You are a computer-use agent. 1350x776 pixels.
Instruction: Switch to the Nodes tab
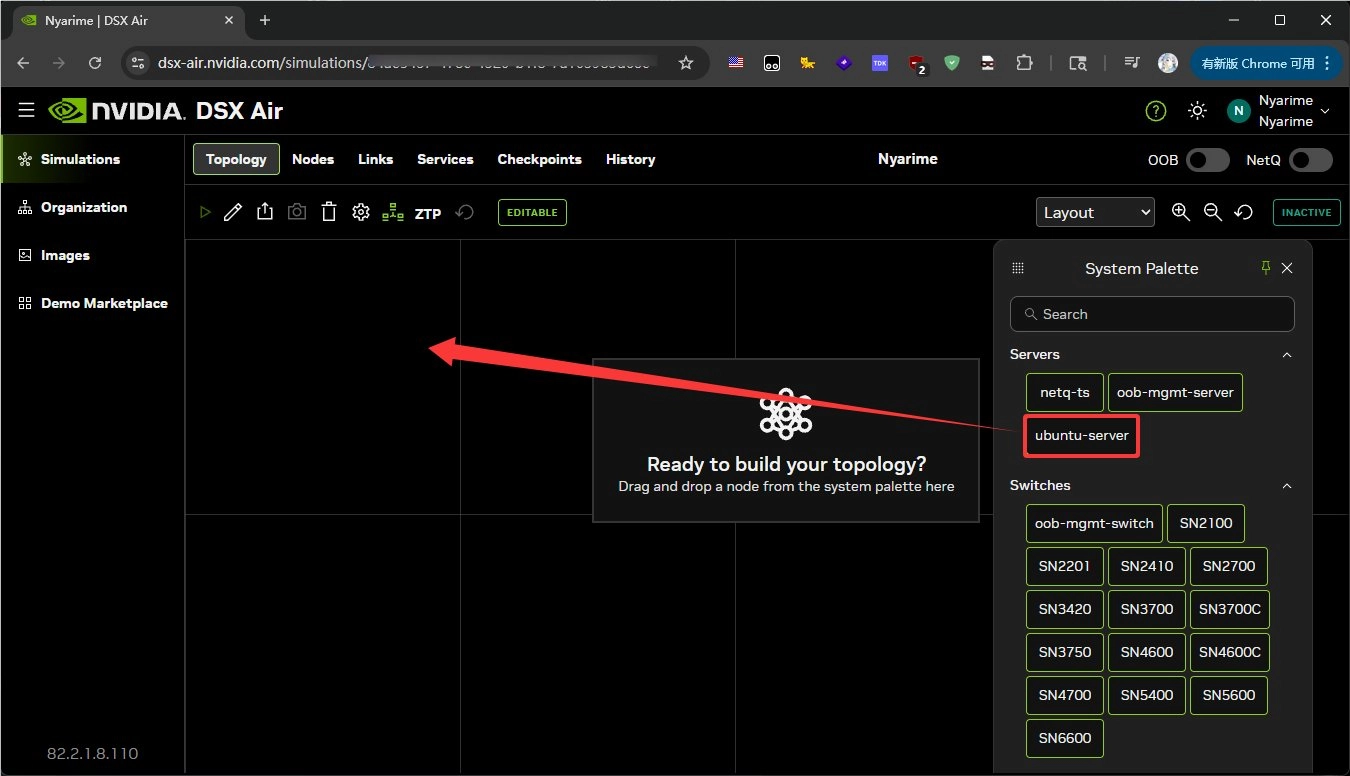(x=313, y=159)
